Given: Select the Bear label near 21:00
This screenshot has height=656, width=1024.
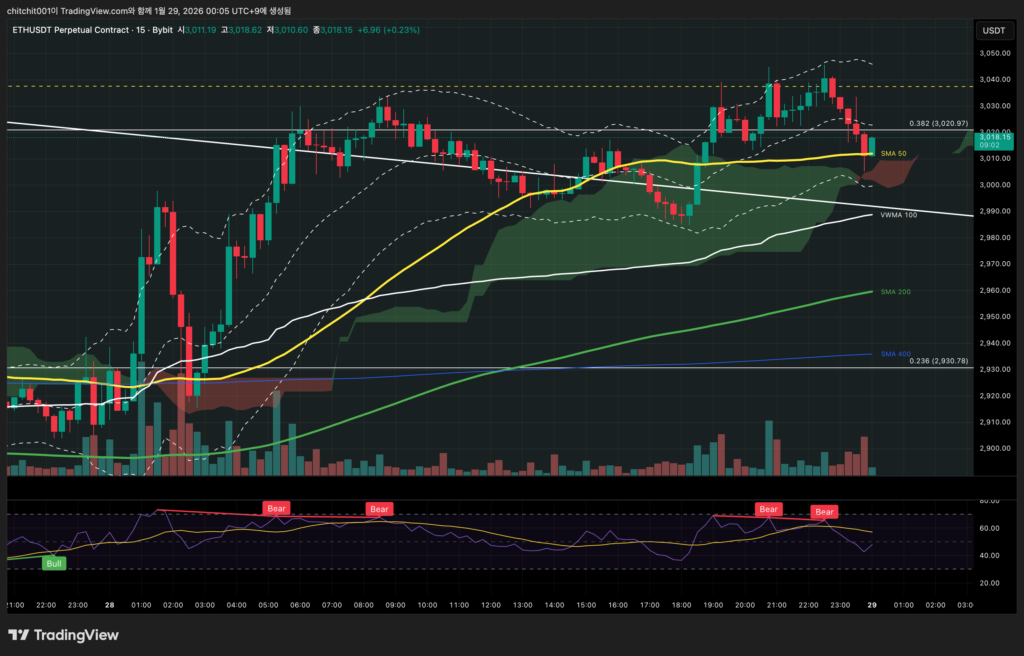Looking at the screenshot, I should 768,509.
